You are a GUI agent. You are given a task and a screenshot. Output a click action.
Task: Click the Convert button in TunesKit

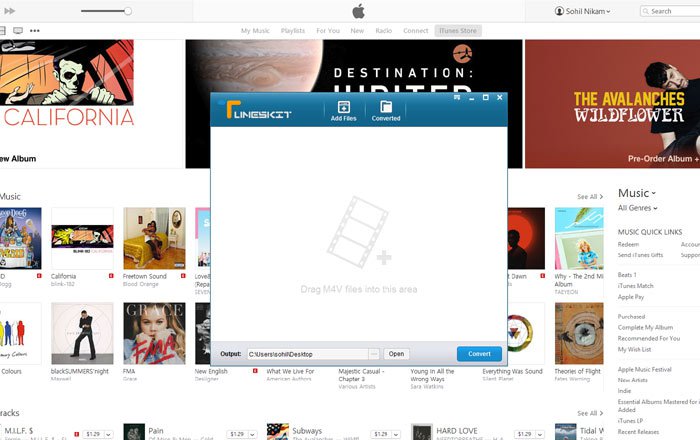click(x=479, y=354)
